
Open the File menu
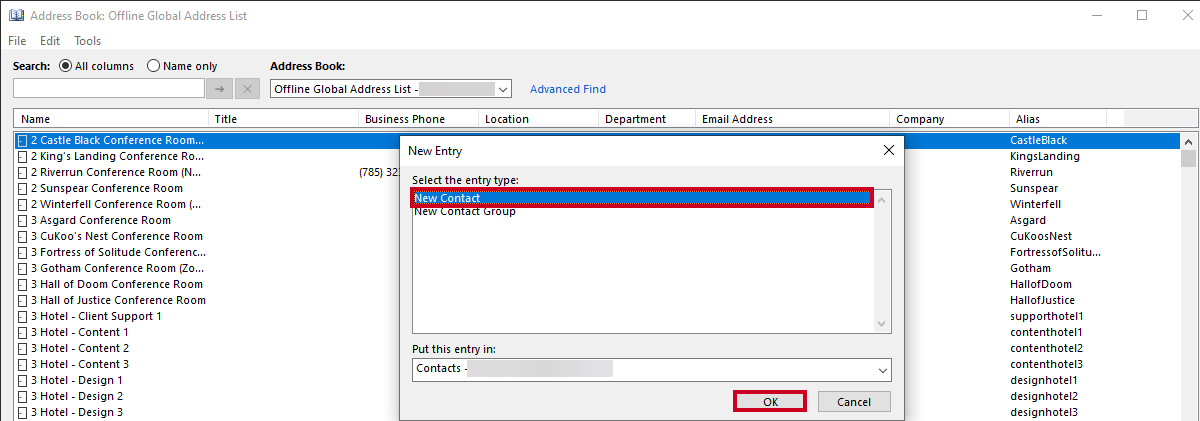tap(17, 41)
